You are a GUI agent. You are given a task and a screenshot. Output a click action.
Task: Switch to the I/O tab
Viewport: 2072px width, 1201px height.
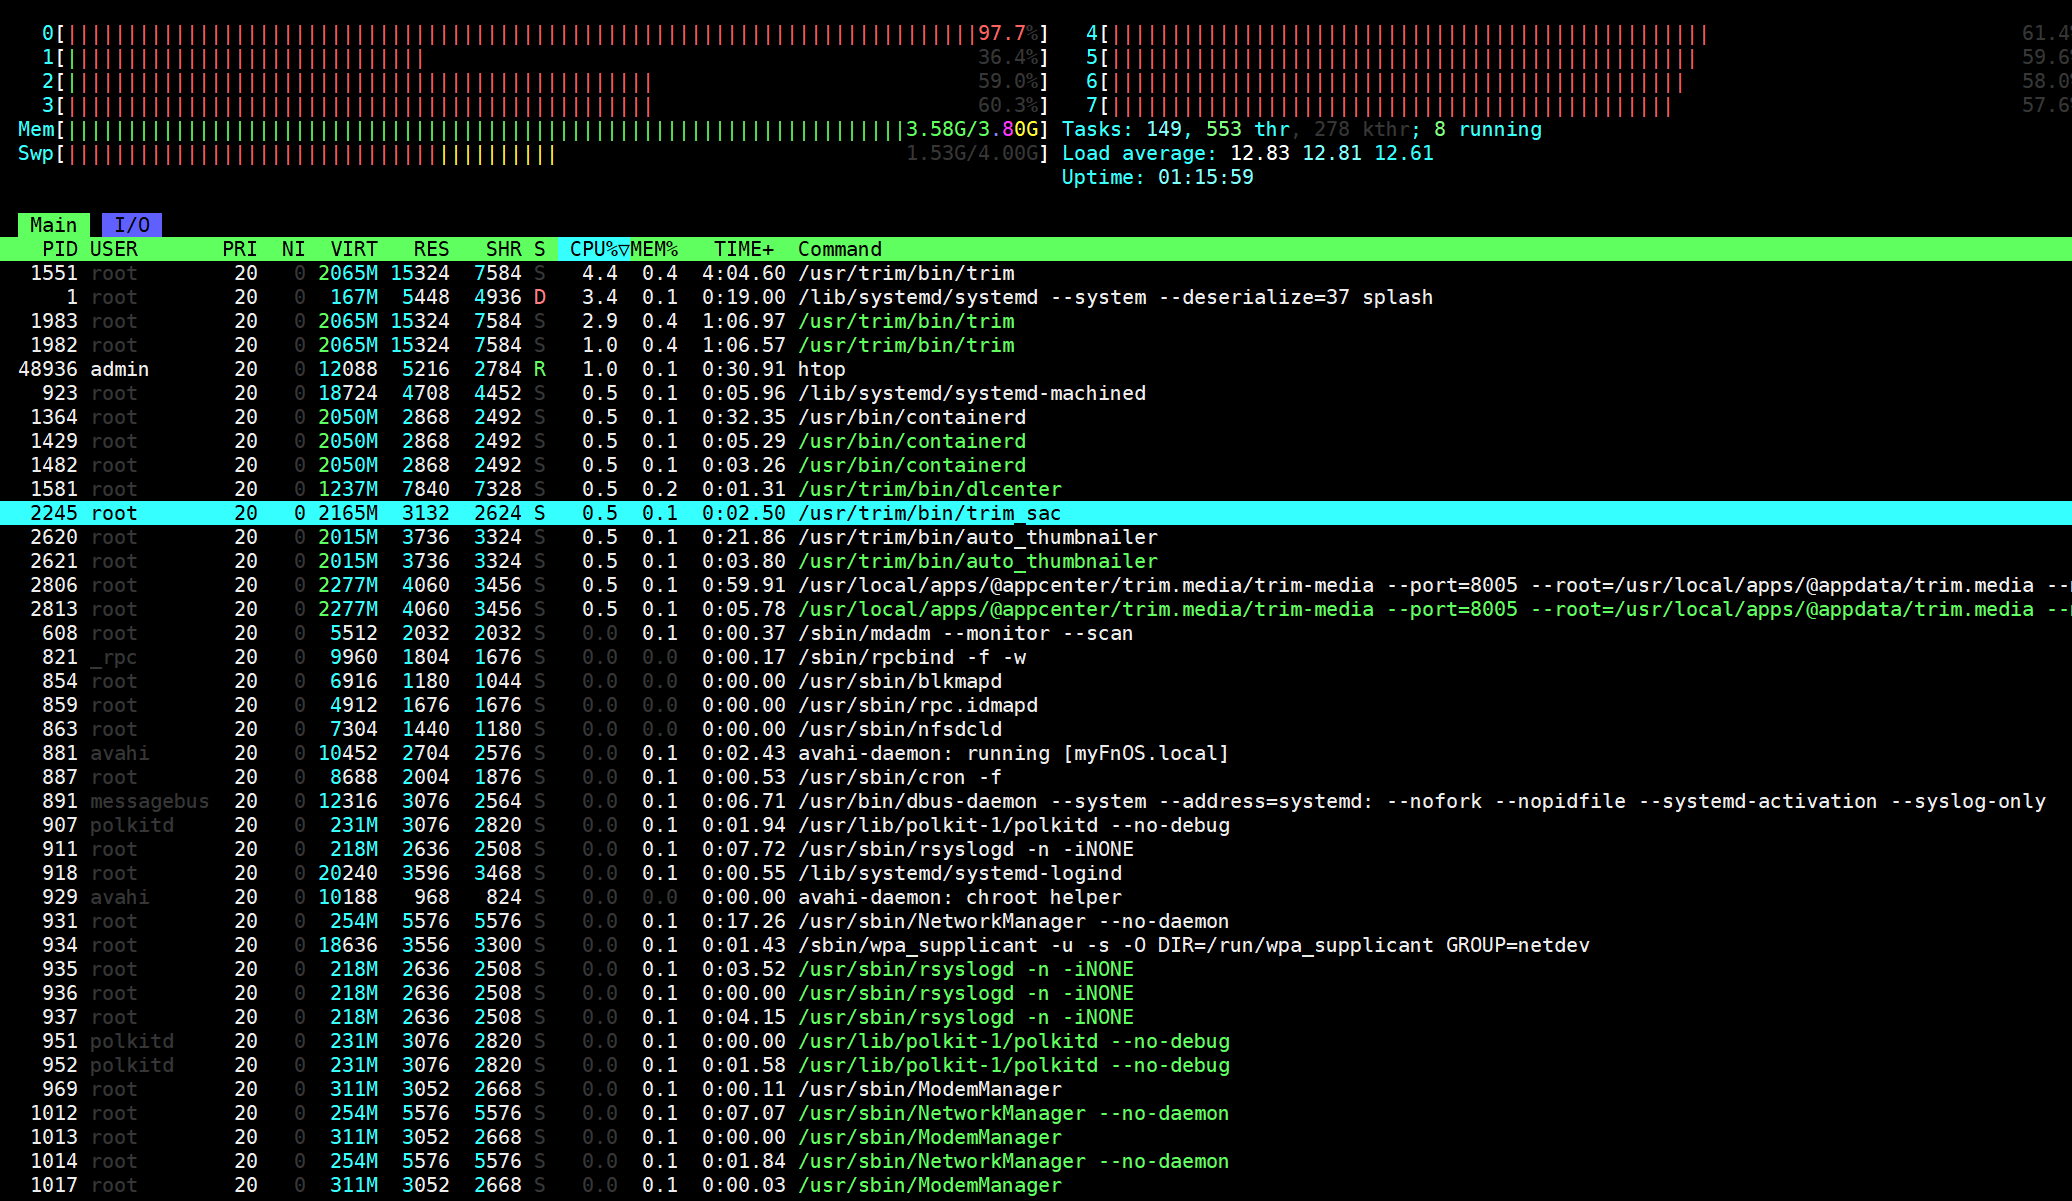pyautogui.click(x=131, y=225)
